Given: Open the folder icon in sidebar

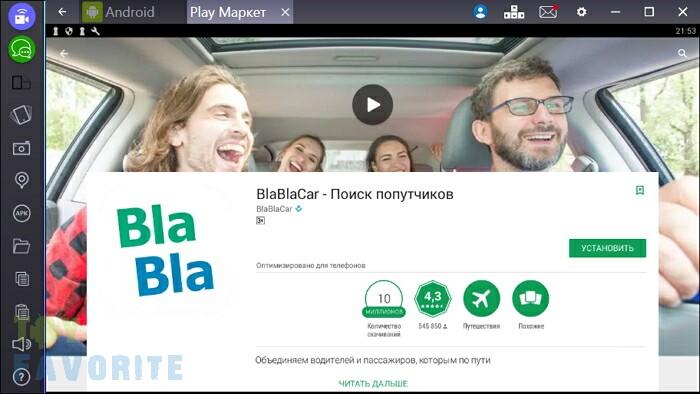Looking at the screenshot, I should pos(21,246).
